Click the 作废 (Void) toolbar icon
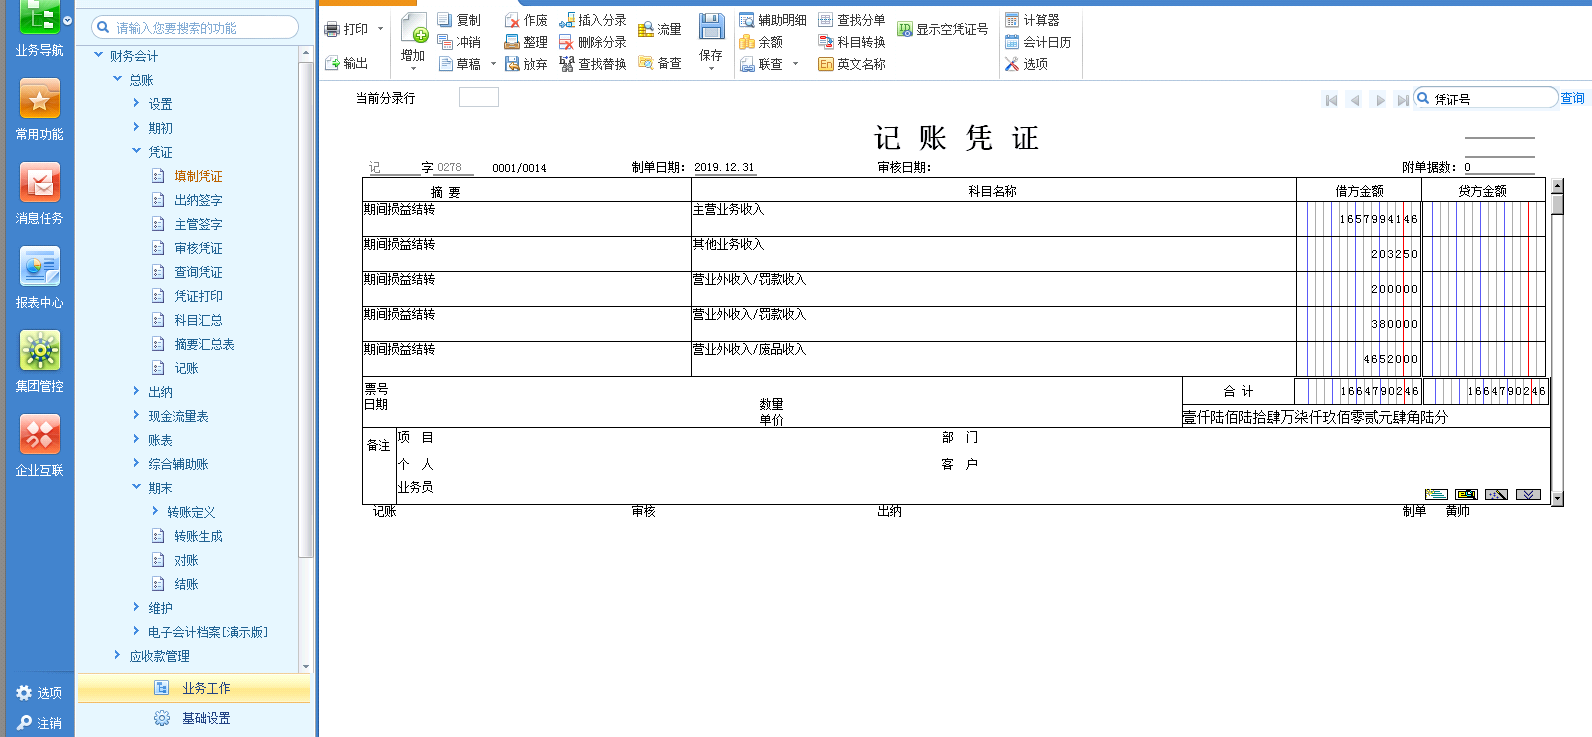The height and width of the screenshot is (737, 1592). [512, 20]
